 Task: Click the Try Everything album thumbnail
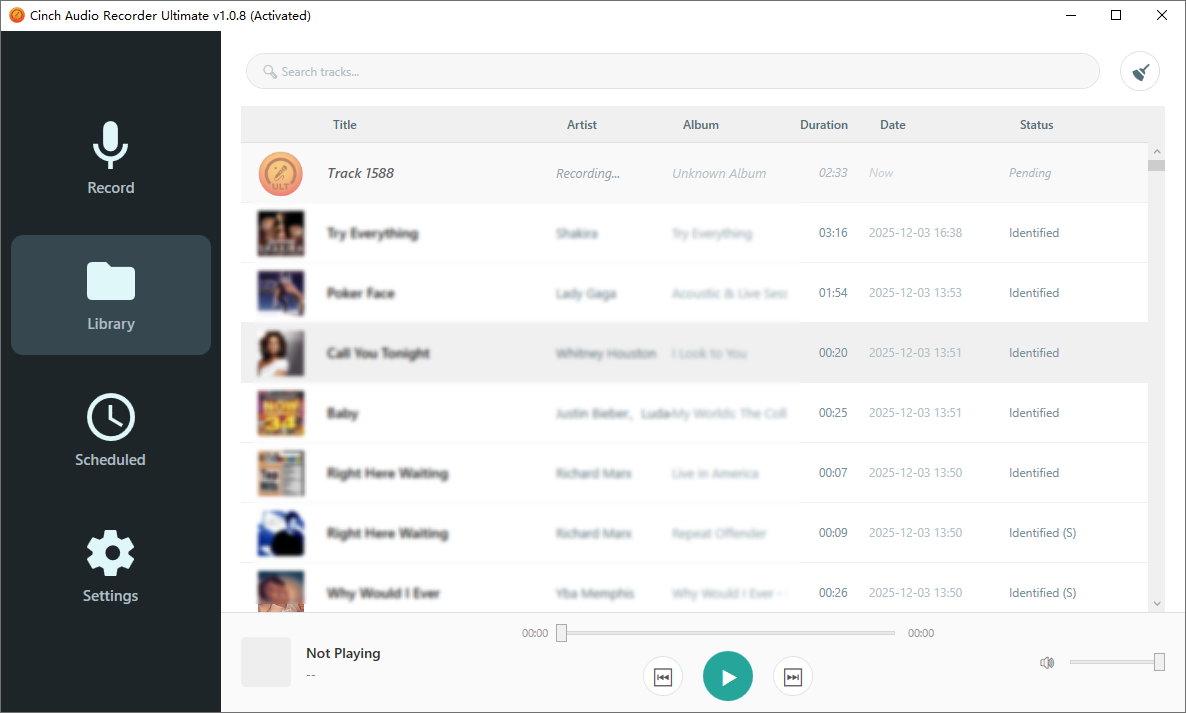pos(280,233)
